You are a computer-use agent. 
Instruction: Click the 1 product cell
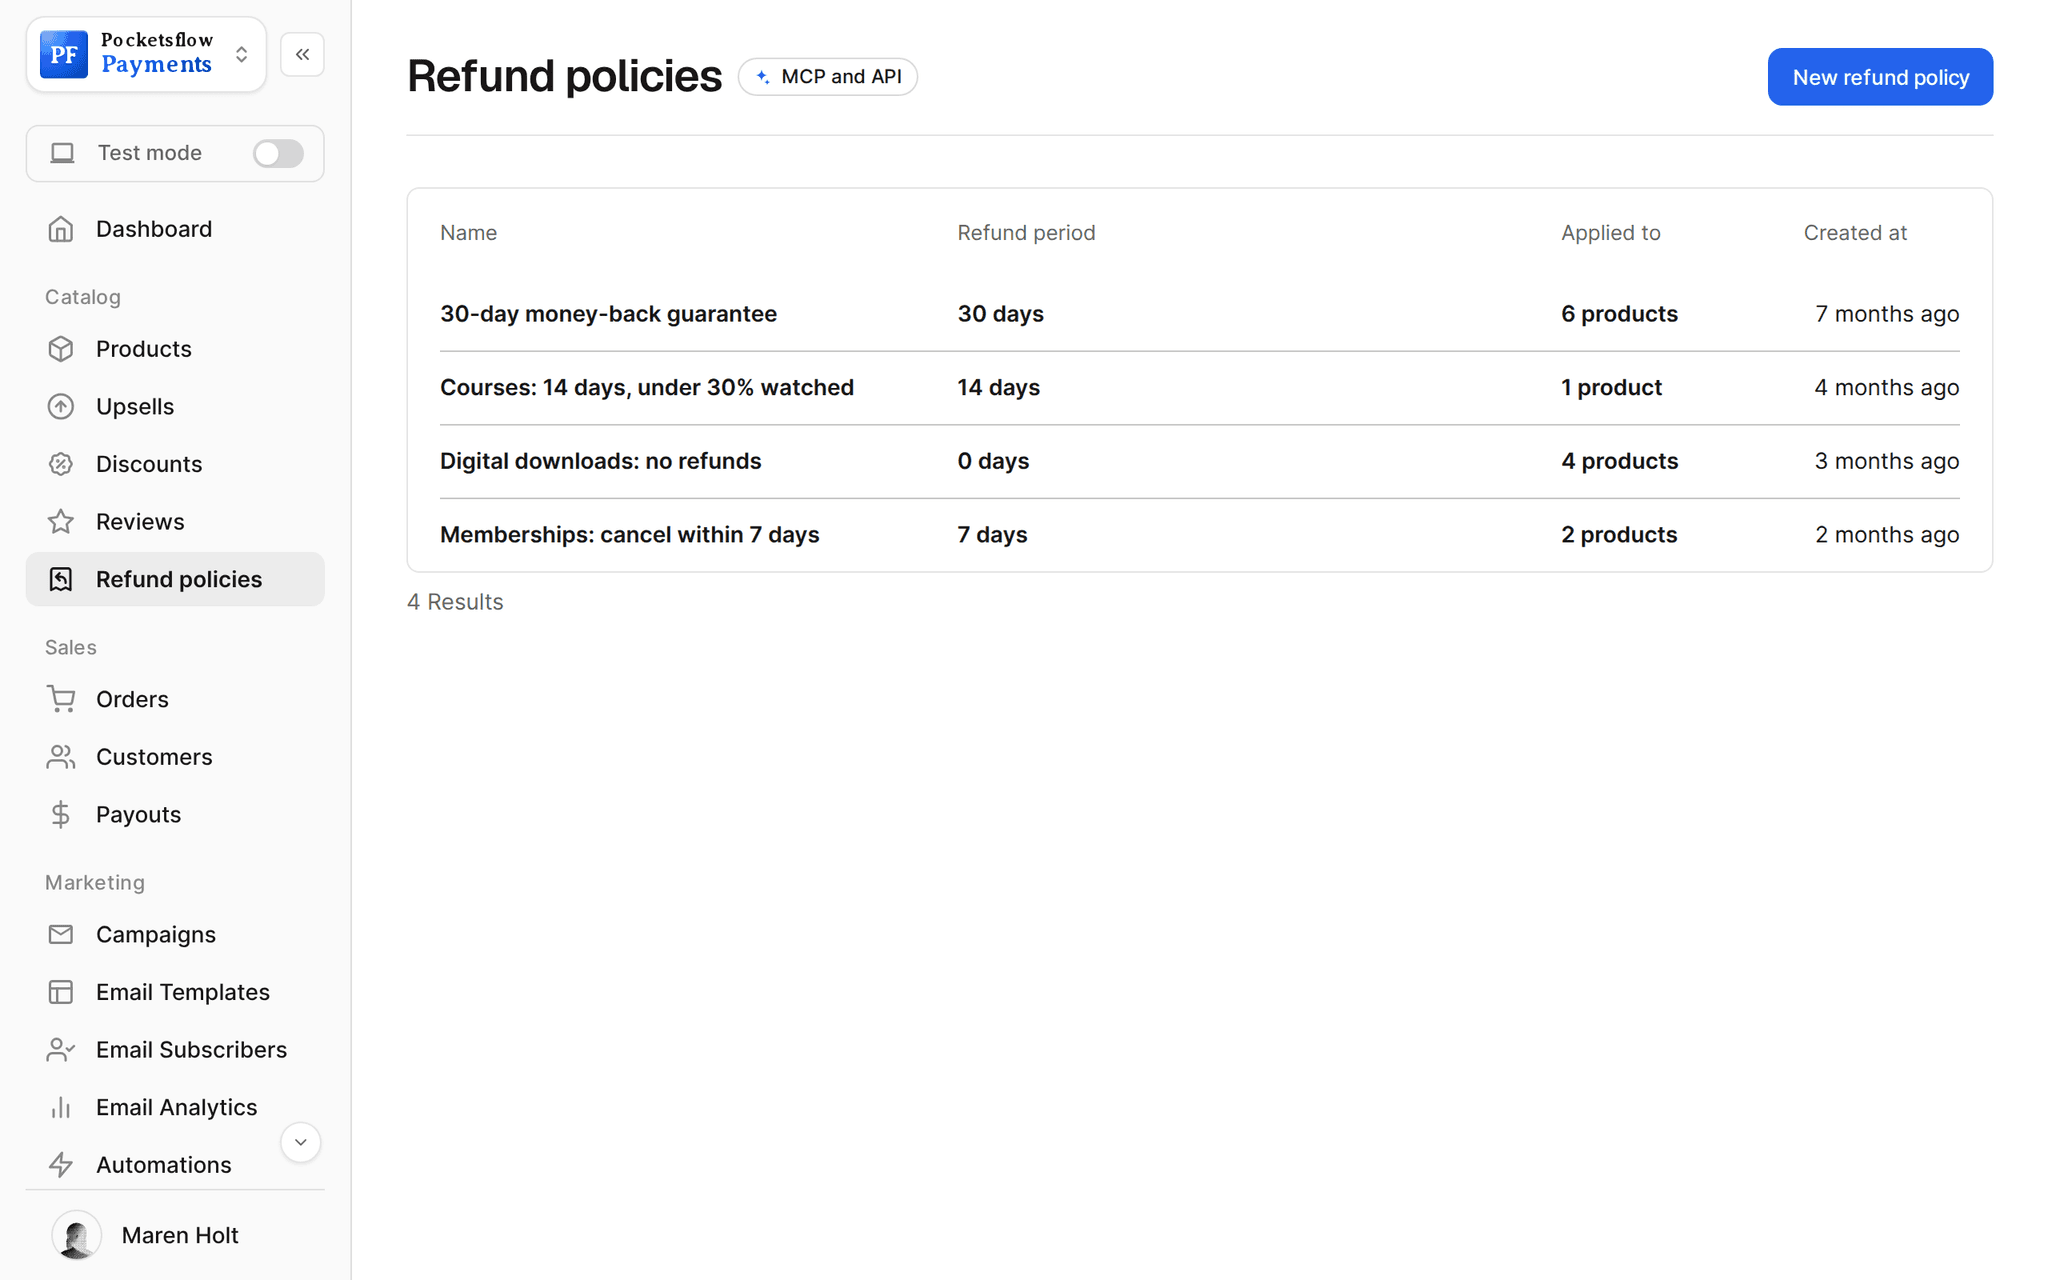point(1611,387)
